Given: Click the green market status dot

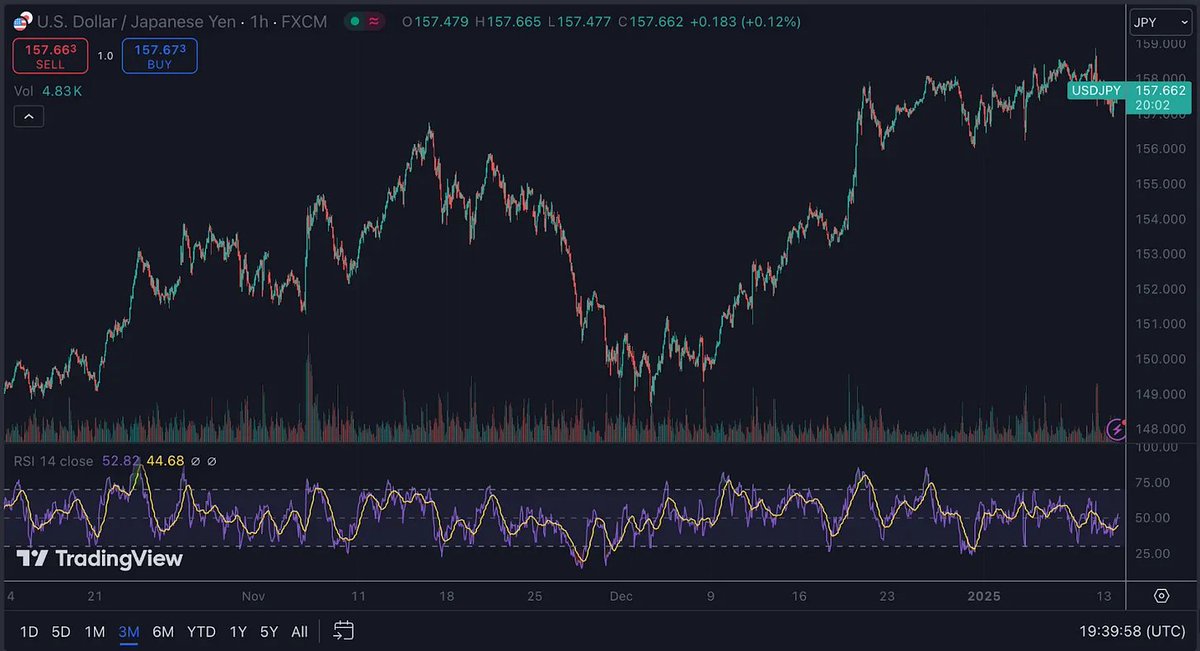Looking at the screenshot, I should 355,21.
